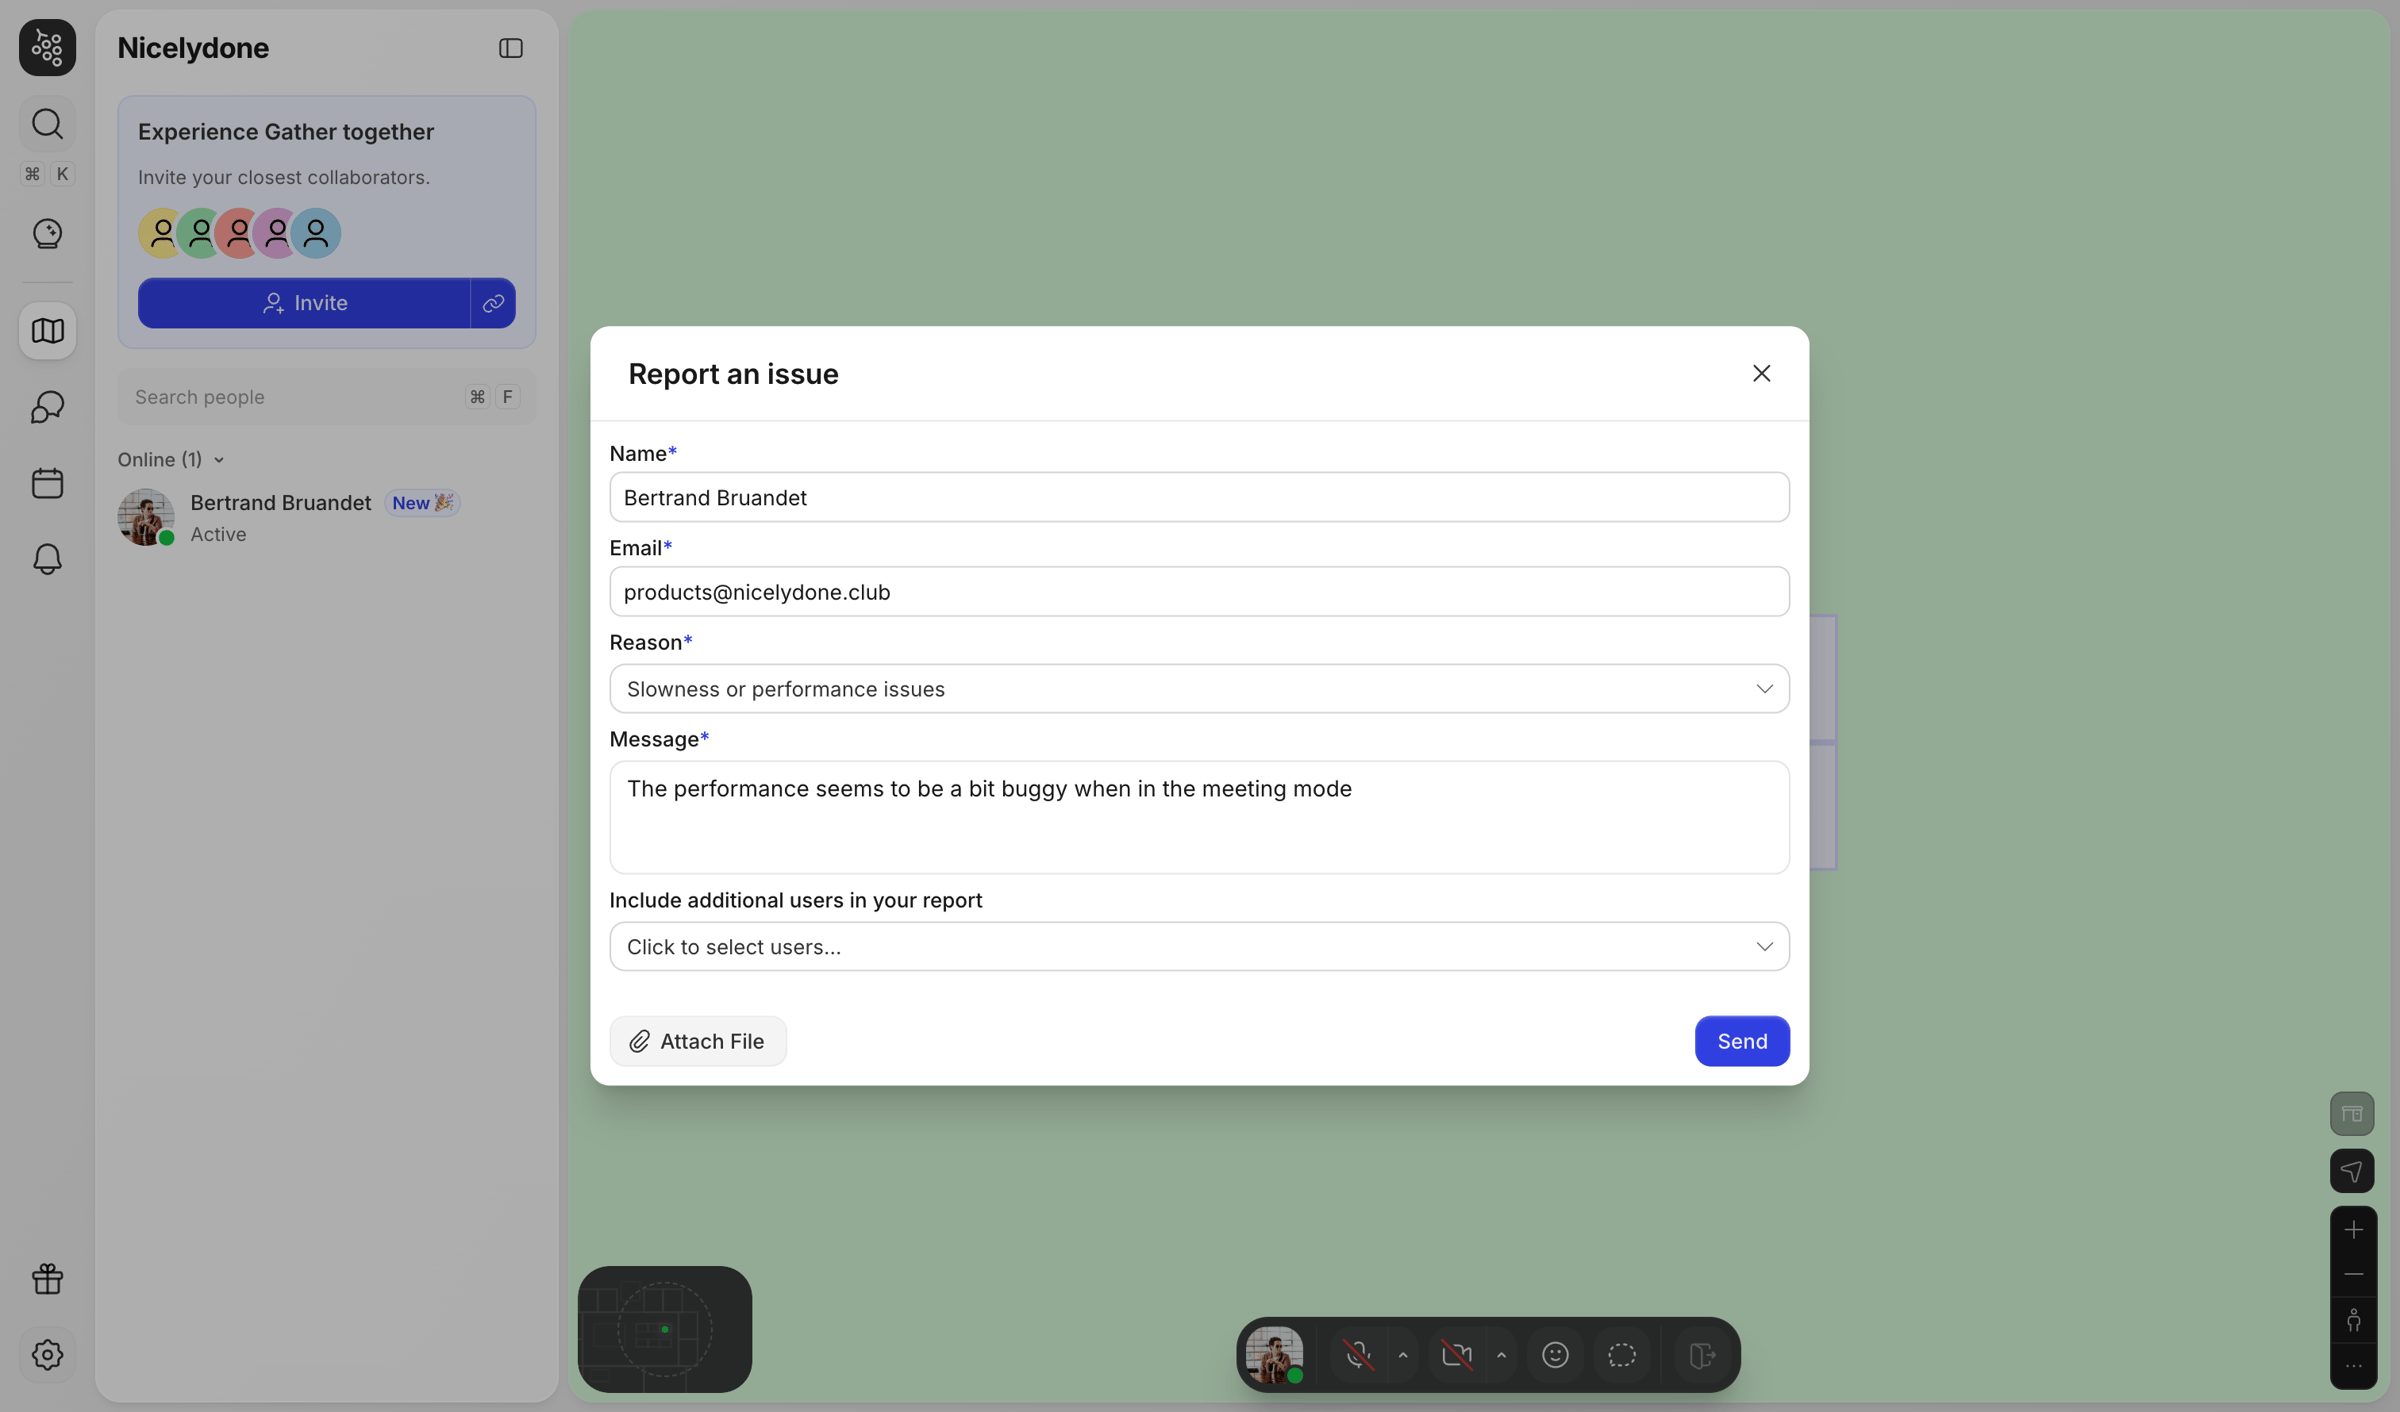Screen dimensions: 2400x1412
Task: Click the Email input field
Action: 1199,592
